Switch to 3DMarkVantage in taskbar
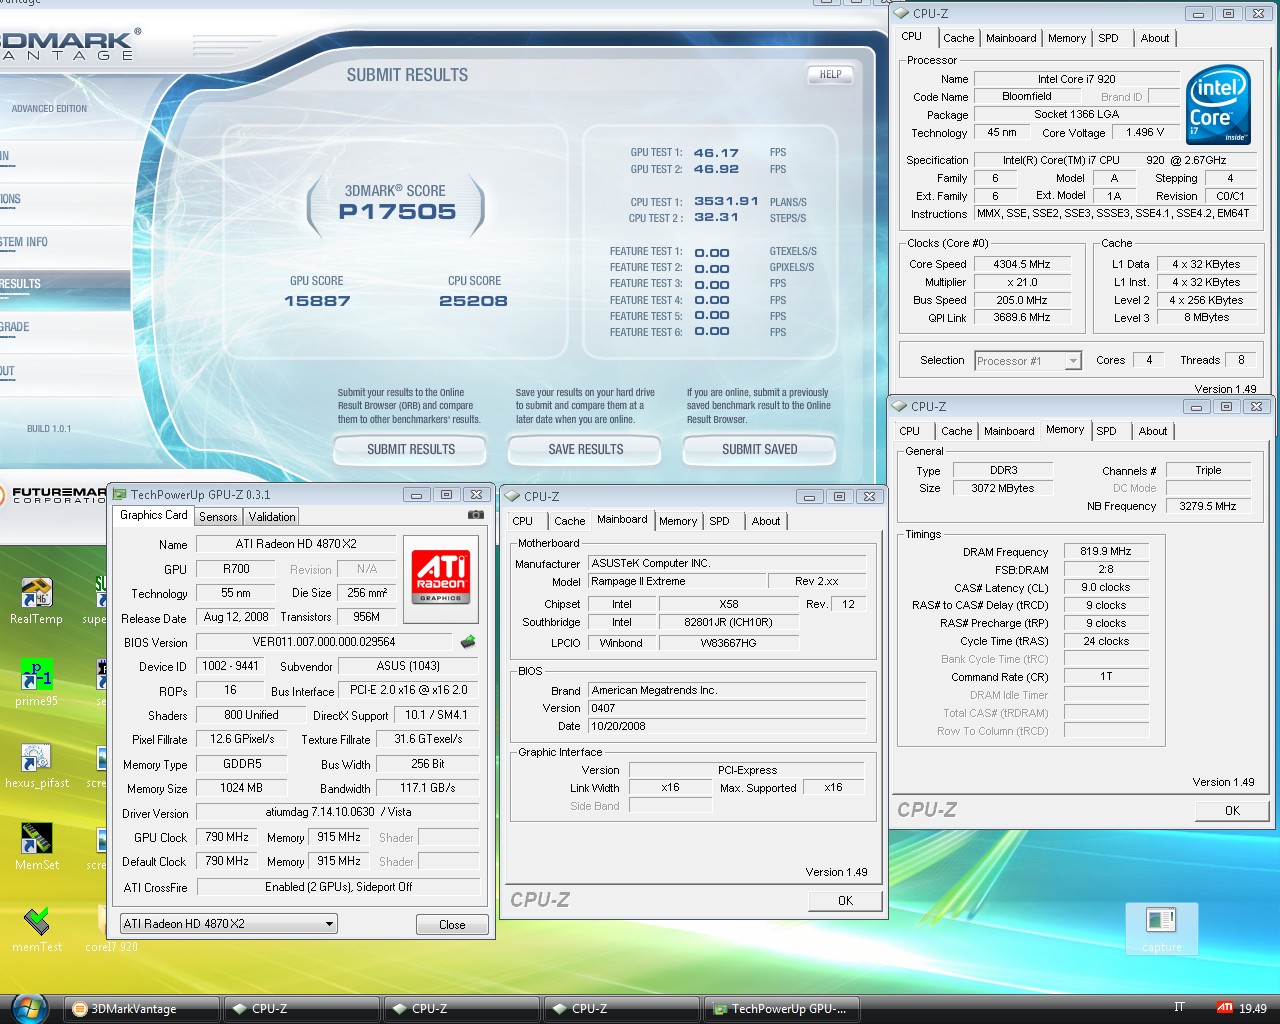1280x1024 pixels. tap(142, 1009)
